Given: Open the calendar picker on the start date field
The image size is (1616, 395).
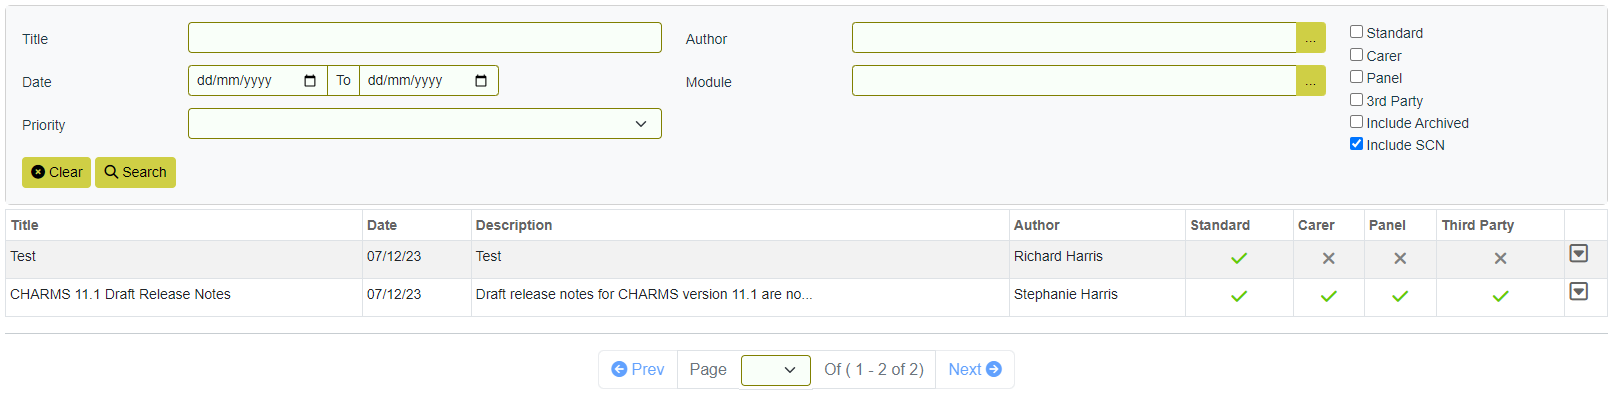Looking at the screenshot, I should (x=310, y=81).
